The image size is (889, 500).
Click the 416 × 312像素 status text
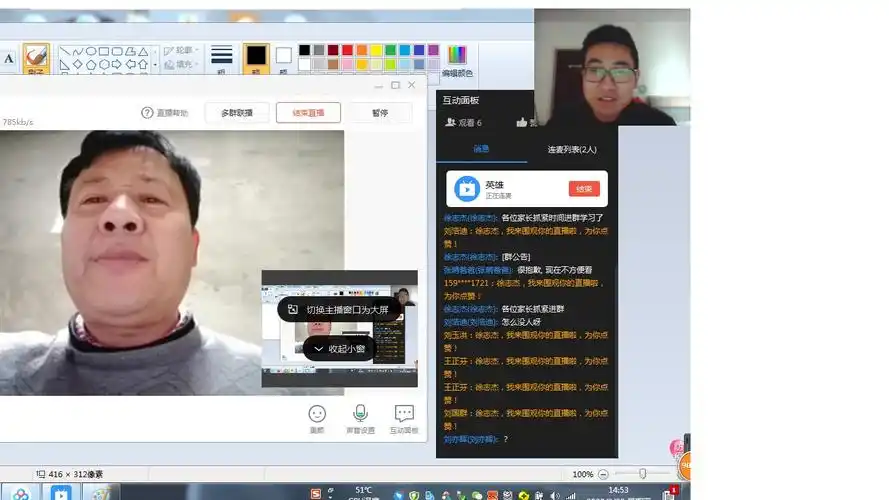[75, 474]
